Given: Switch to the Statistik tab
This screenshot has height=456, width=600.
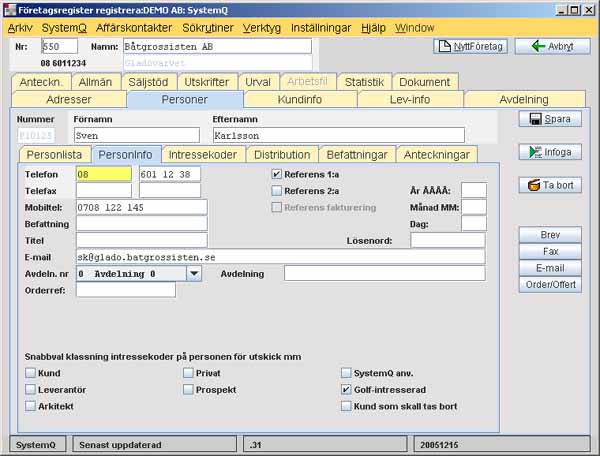Looking at the screenshot, I should coord(364,82).
